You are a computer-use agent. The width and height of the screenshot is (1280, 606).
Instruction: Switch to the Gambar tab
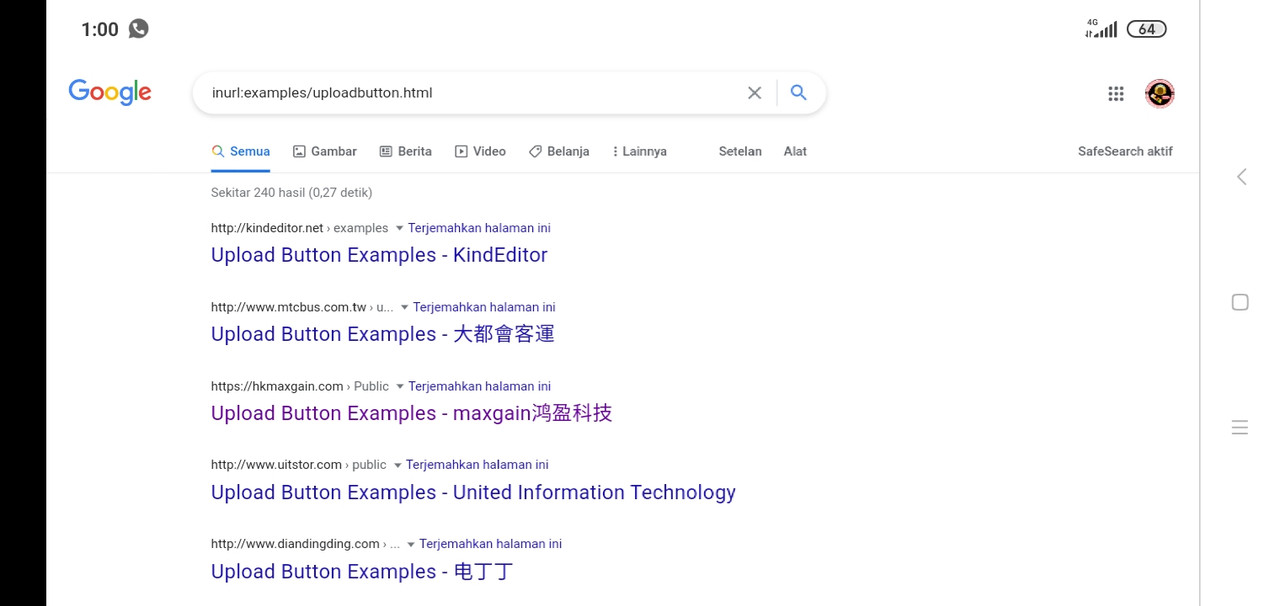pos(324,152)
